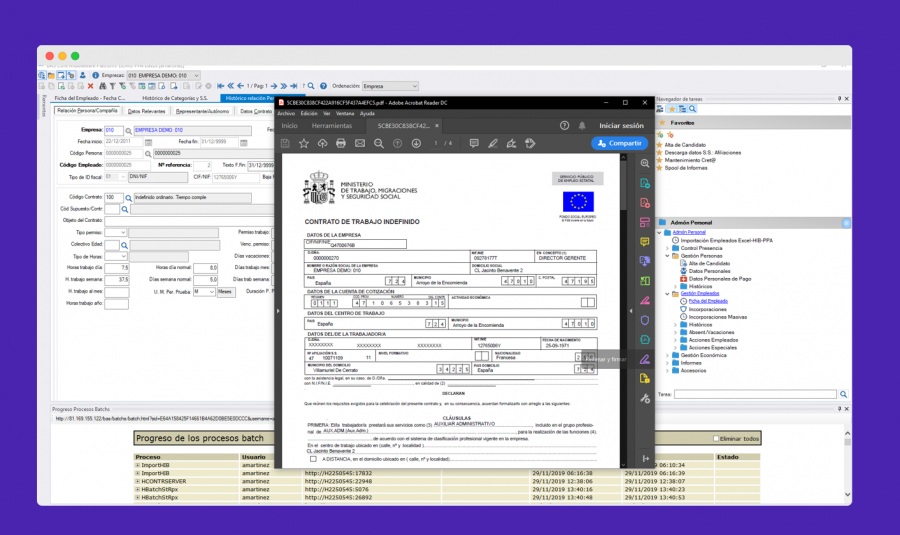This screenshot has height=535, width=900.
Task: Open the Protect shield tool in Acrobat sidebar
Action: (645, 320)
